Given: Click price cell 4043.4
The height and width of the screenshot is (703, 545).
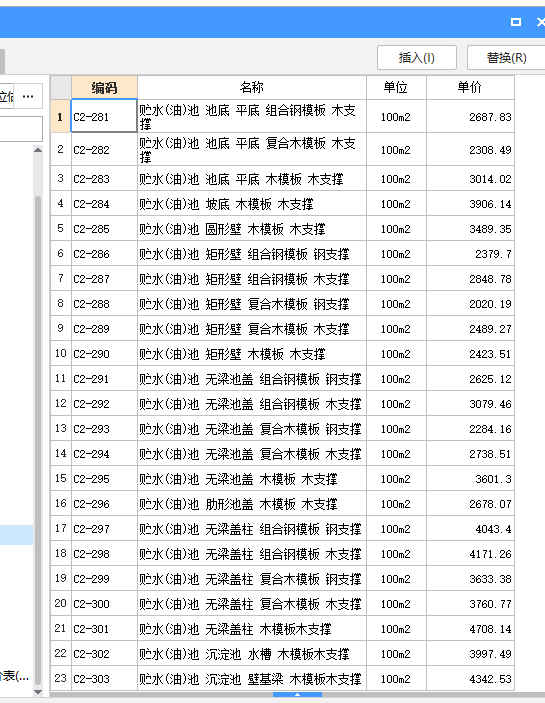Looking at the screenshot, I should point(470,529).
